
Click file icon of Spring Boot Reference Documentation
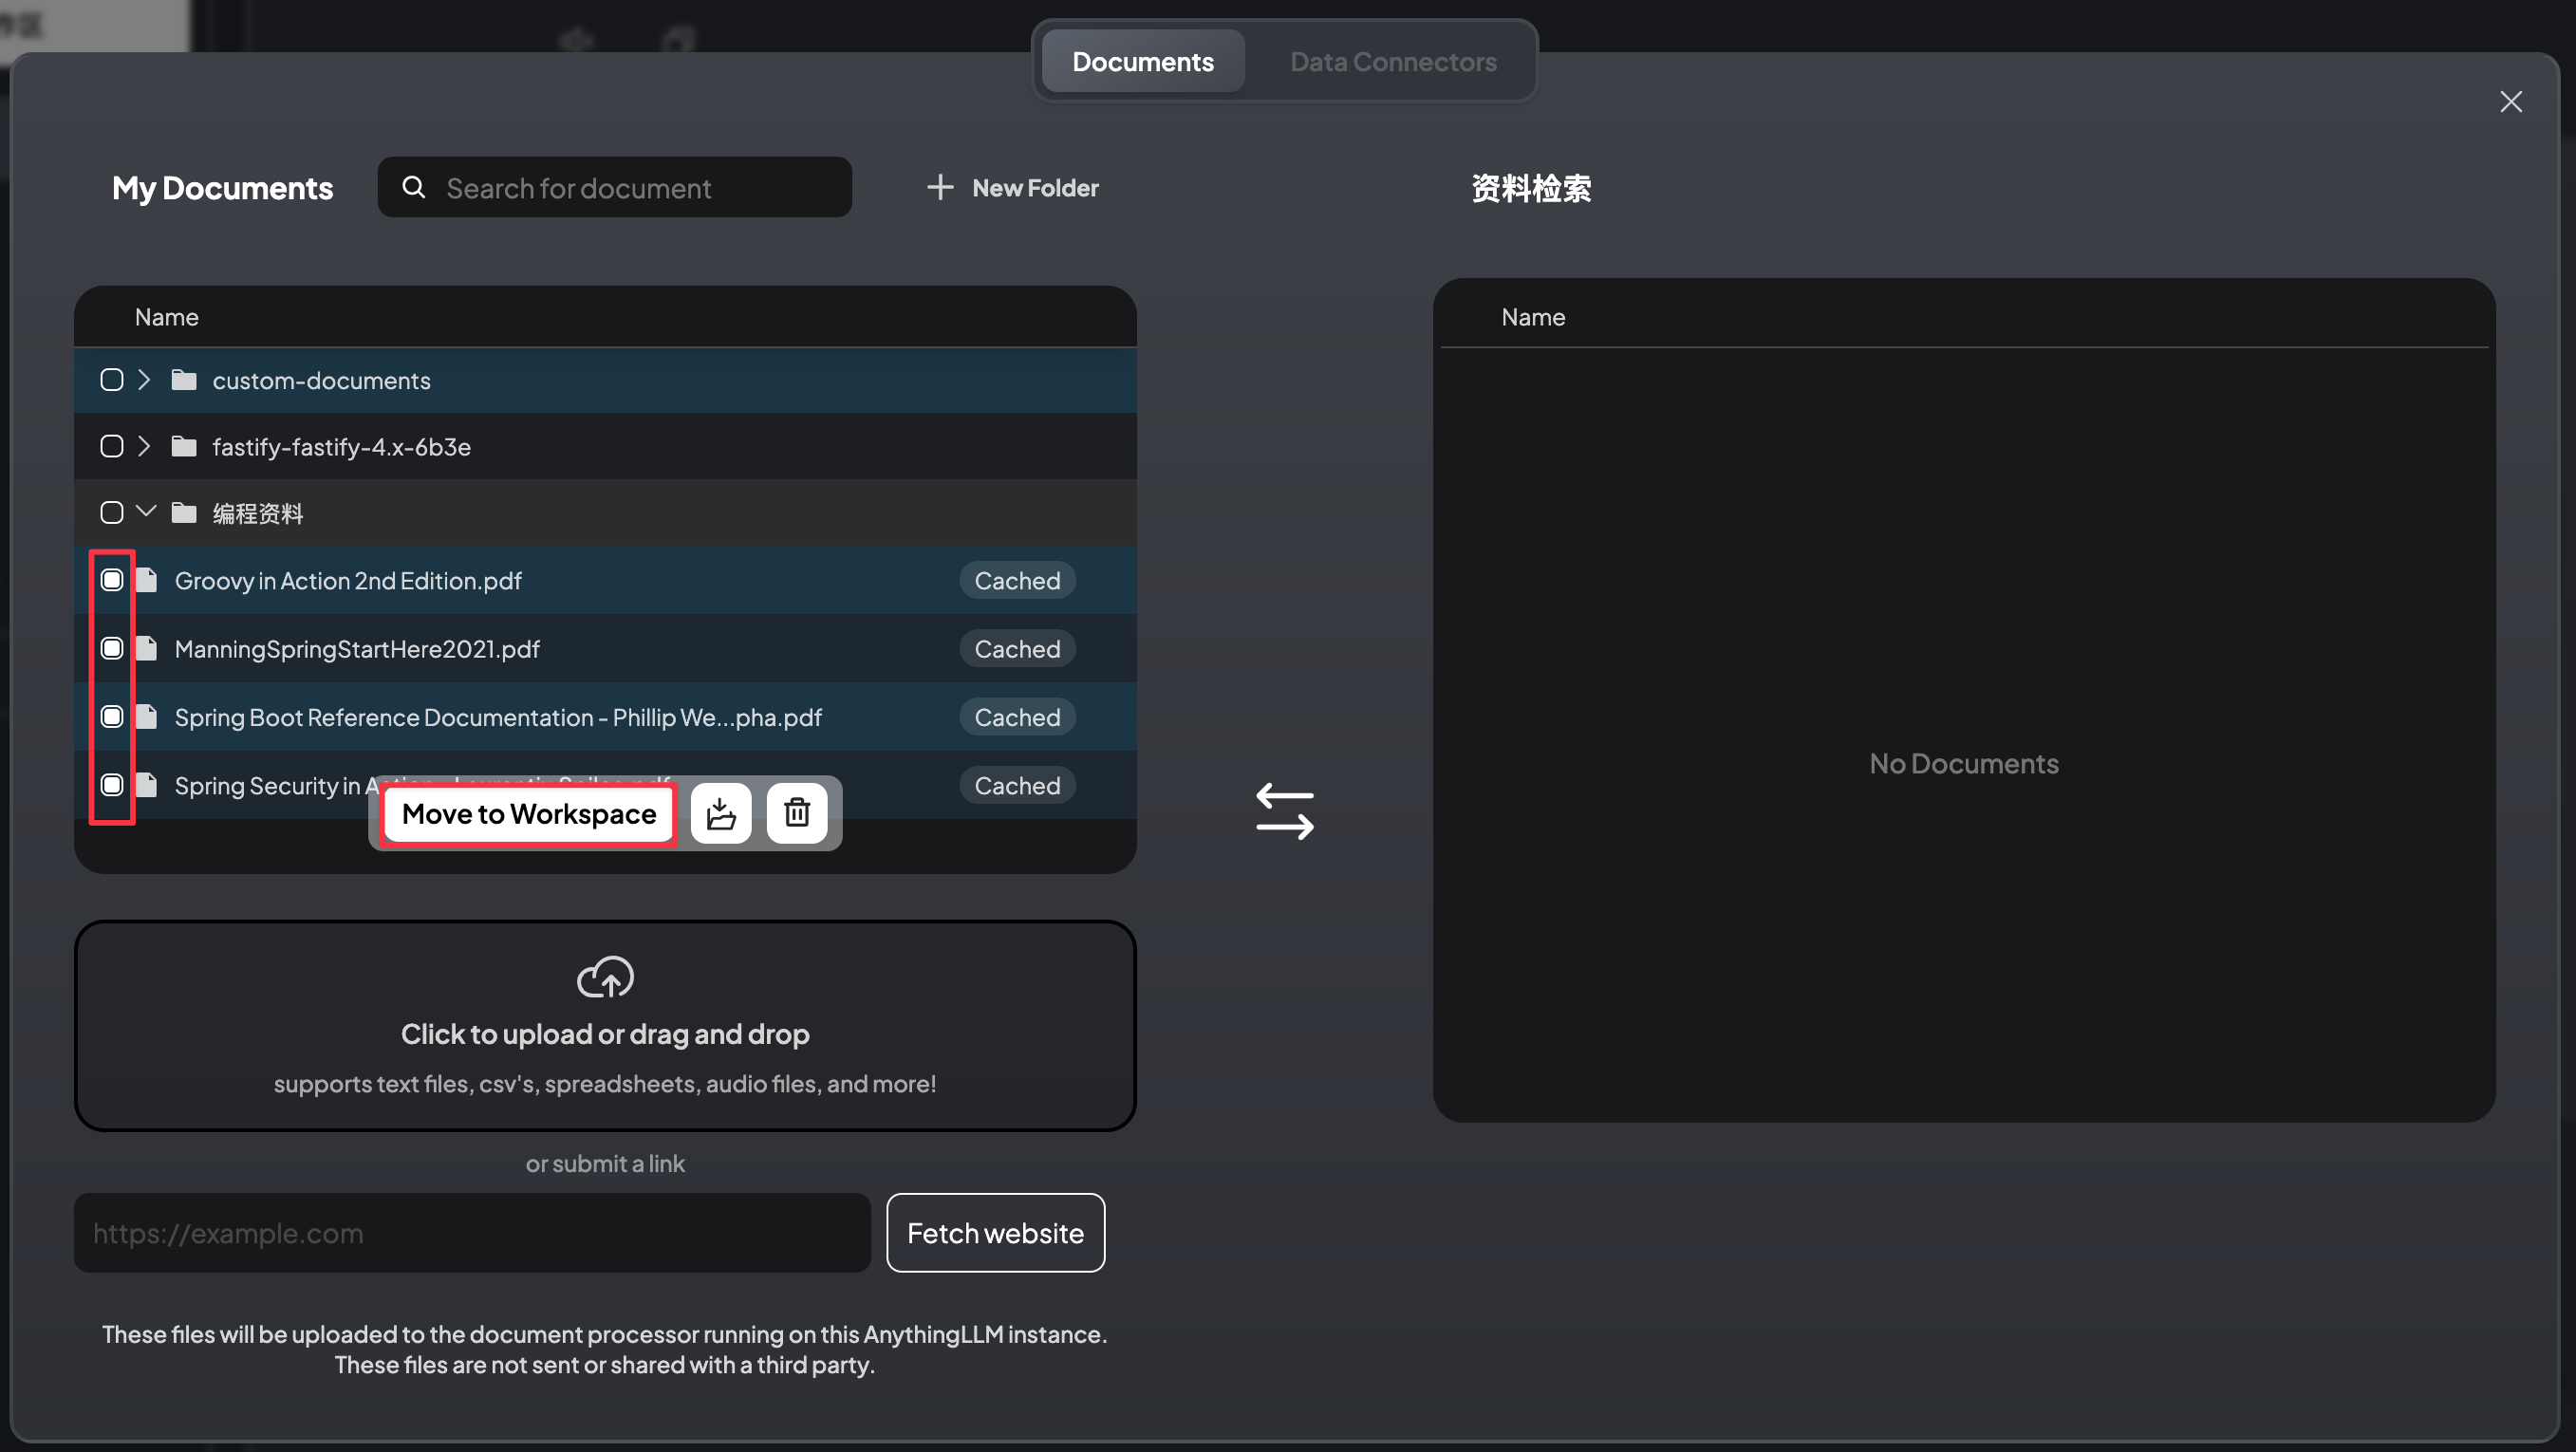(147, 716)
